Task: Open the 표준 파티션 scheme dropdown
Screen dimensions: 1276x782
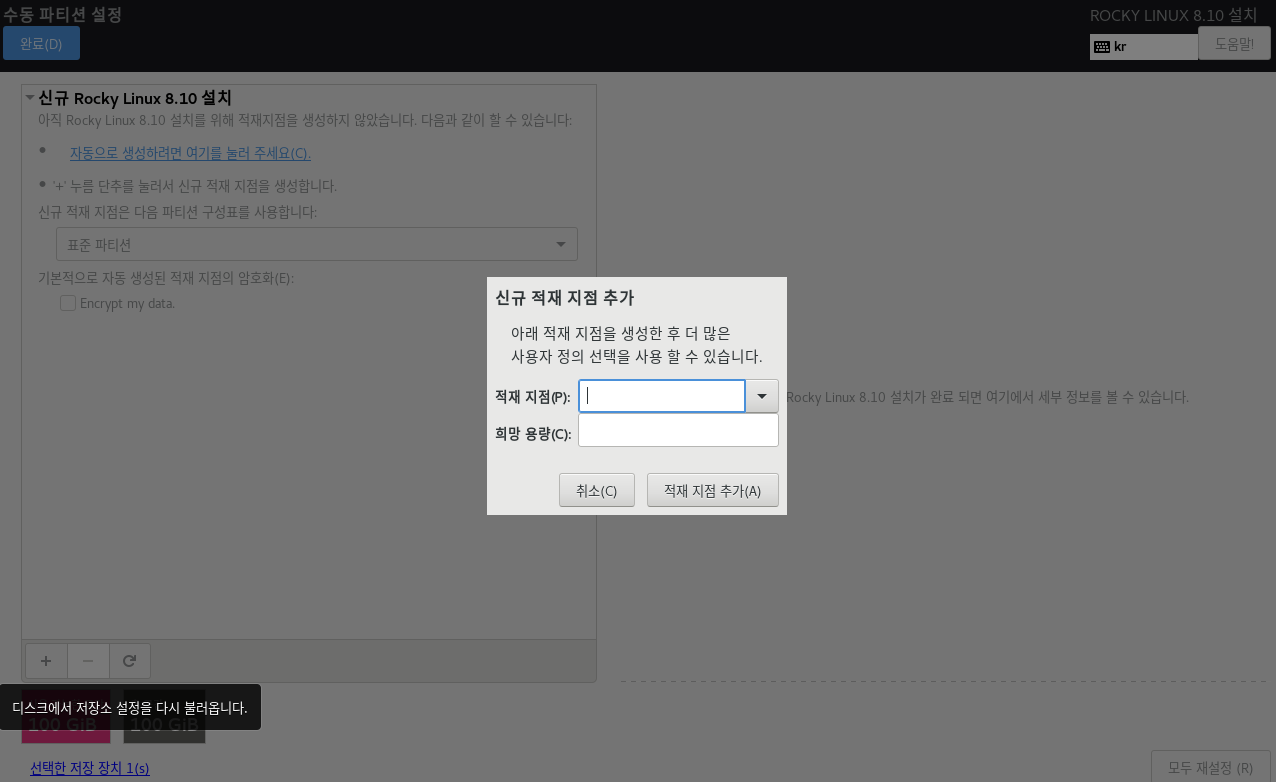Action: [x=317, y=244]
